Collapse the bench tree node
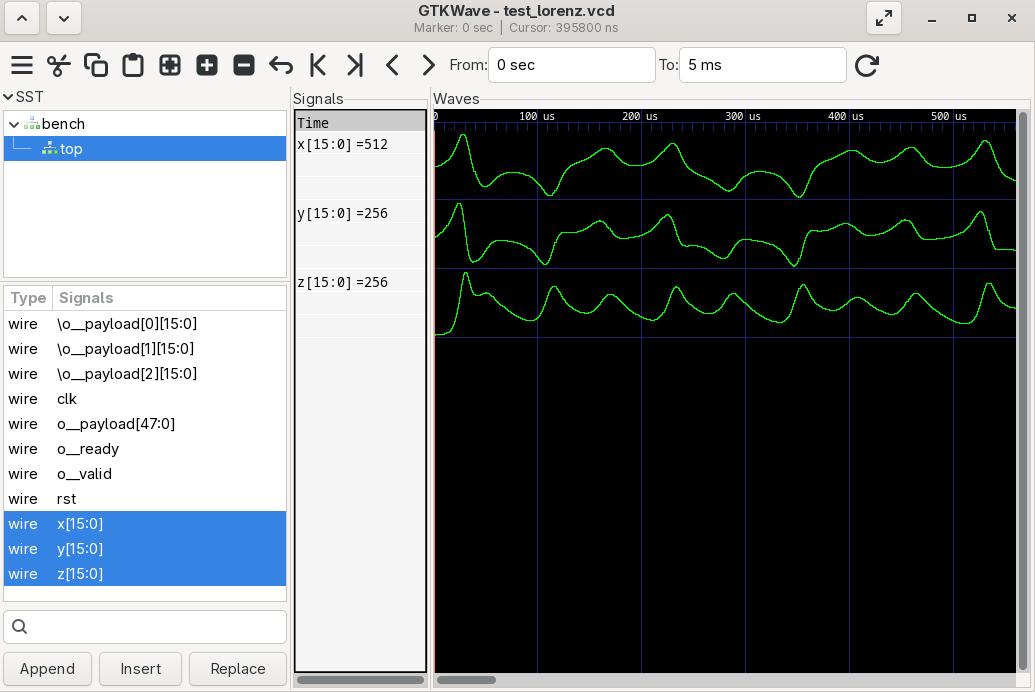 tap(14, 124)
